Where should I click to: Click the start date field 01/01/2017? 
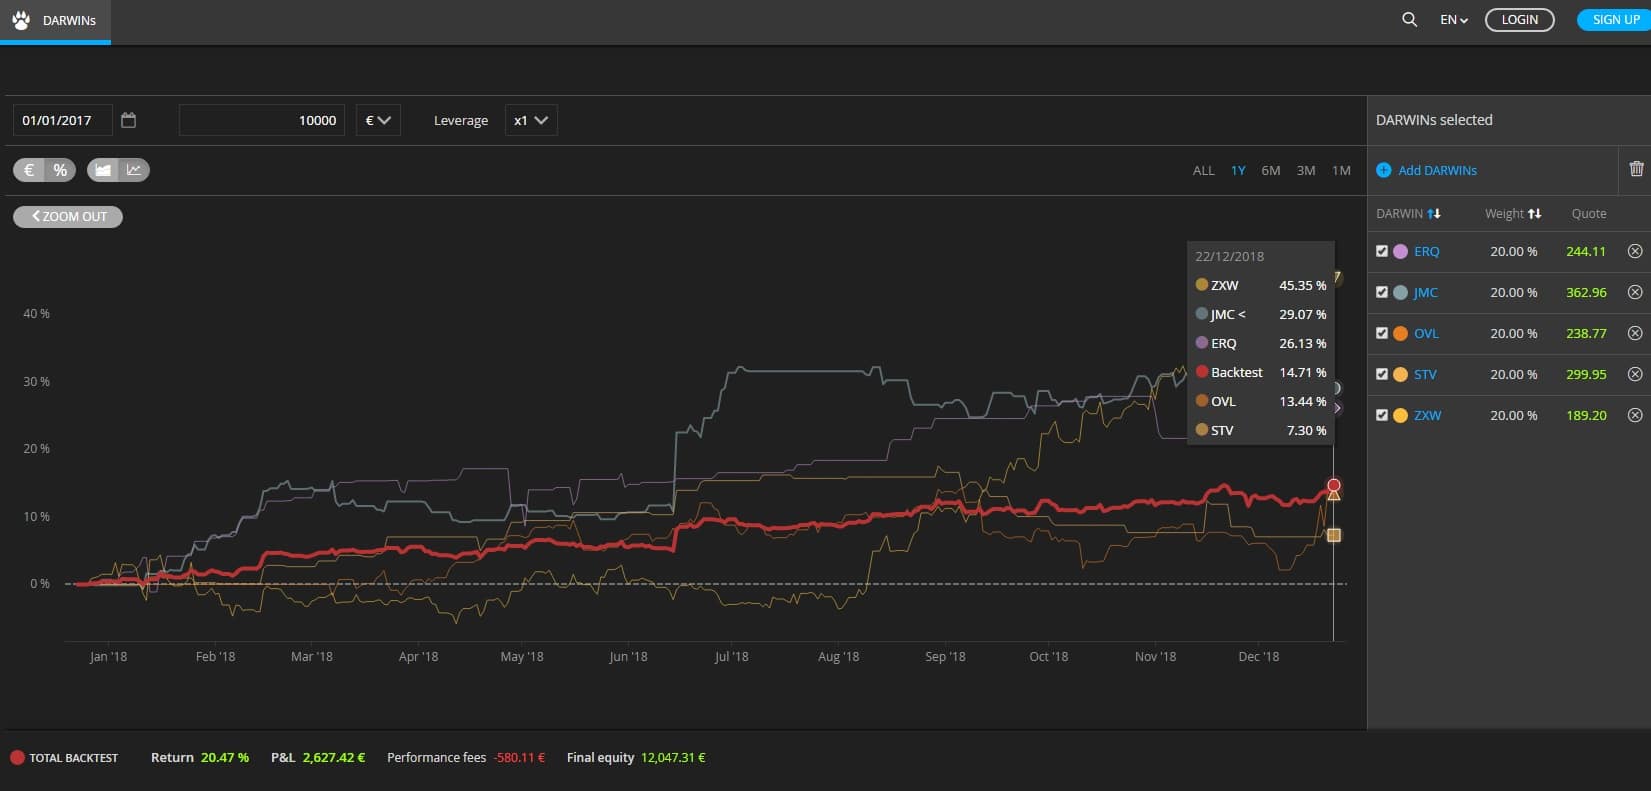coord(62,120)
